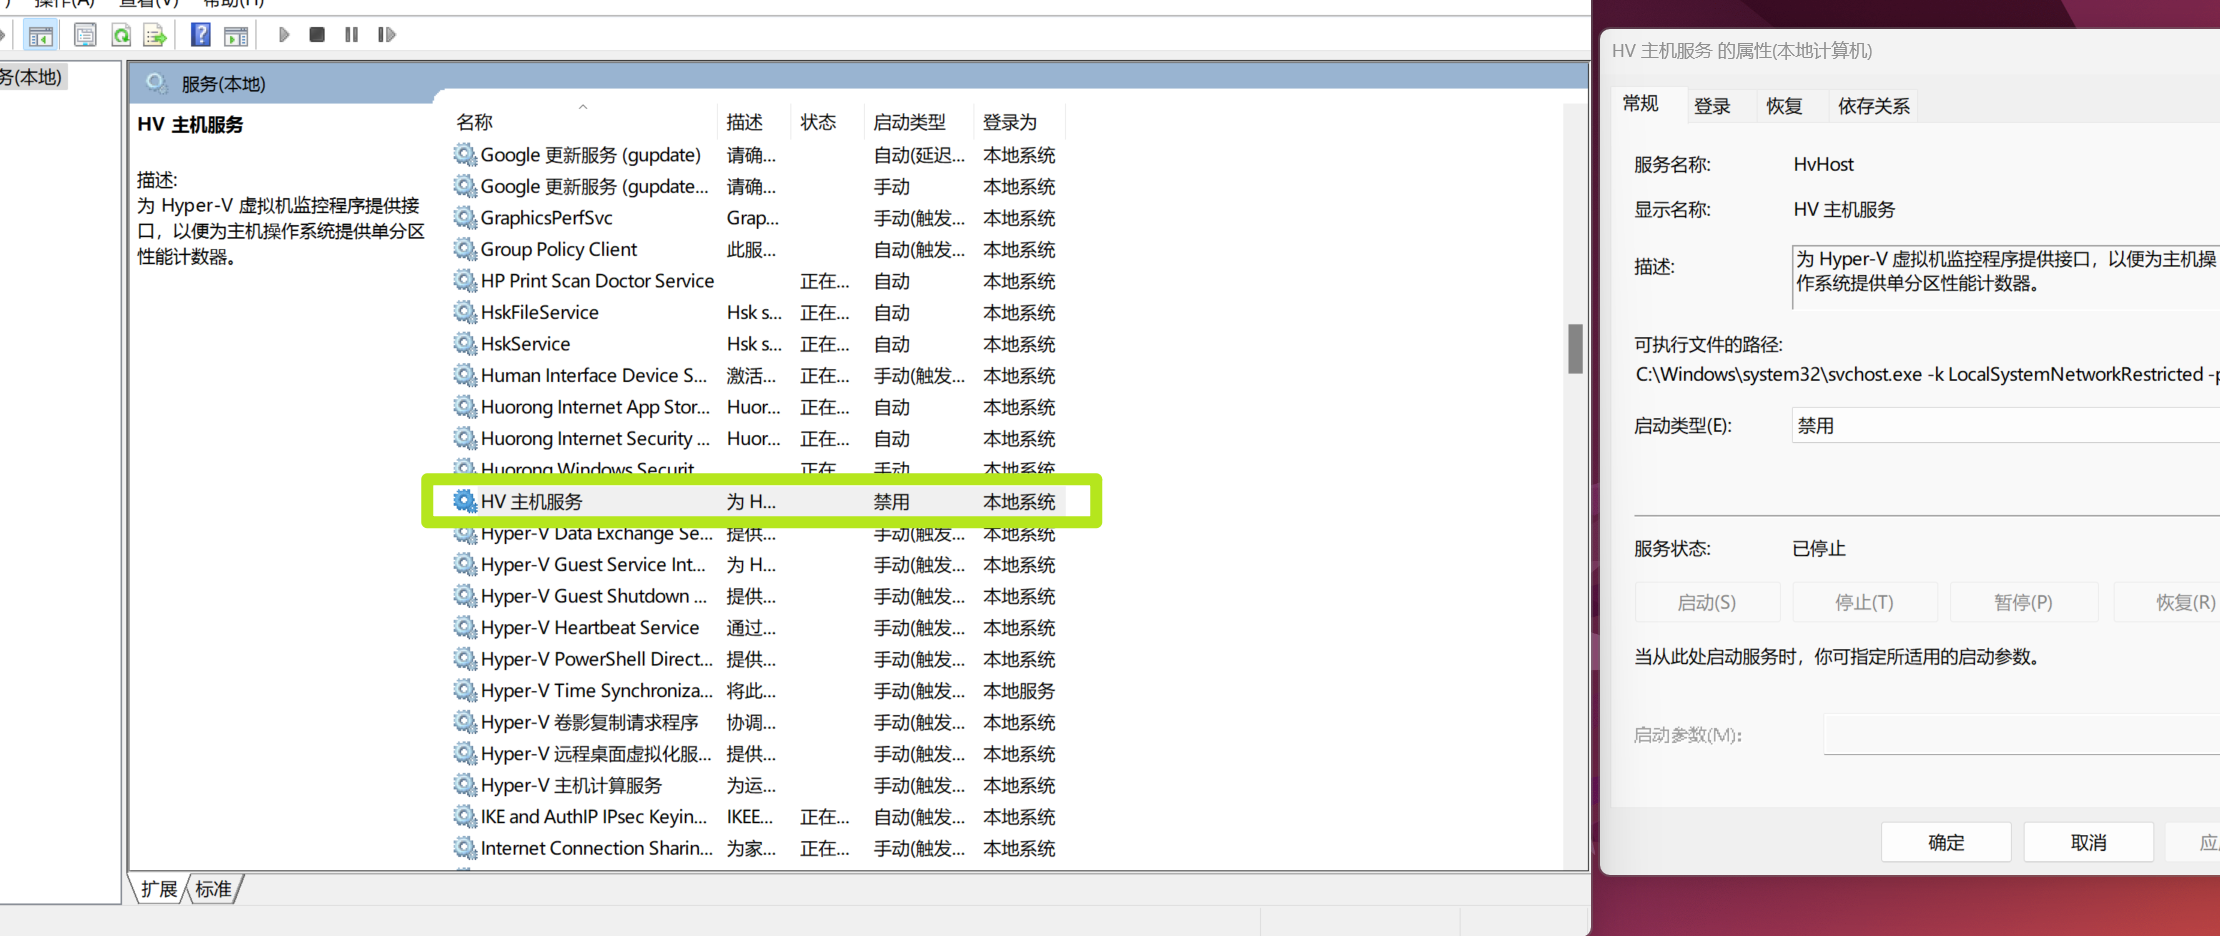Click the Export List toolbar icon

[155, 36]
